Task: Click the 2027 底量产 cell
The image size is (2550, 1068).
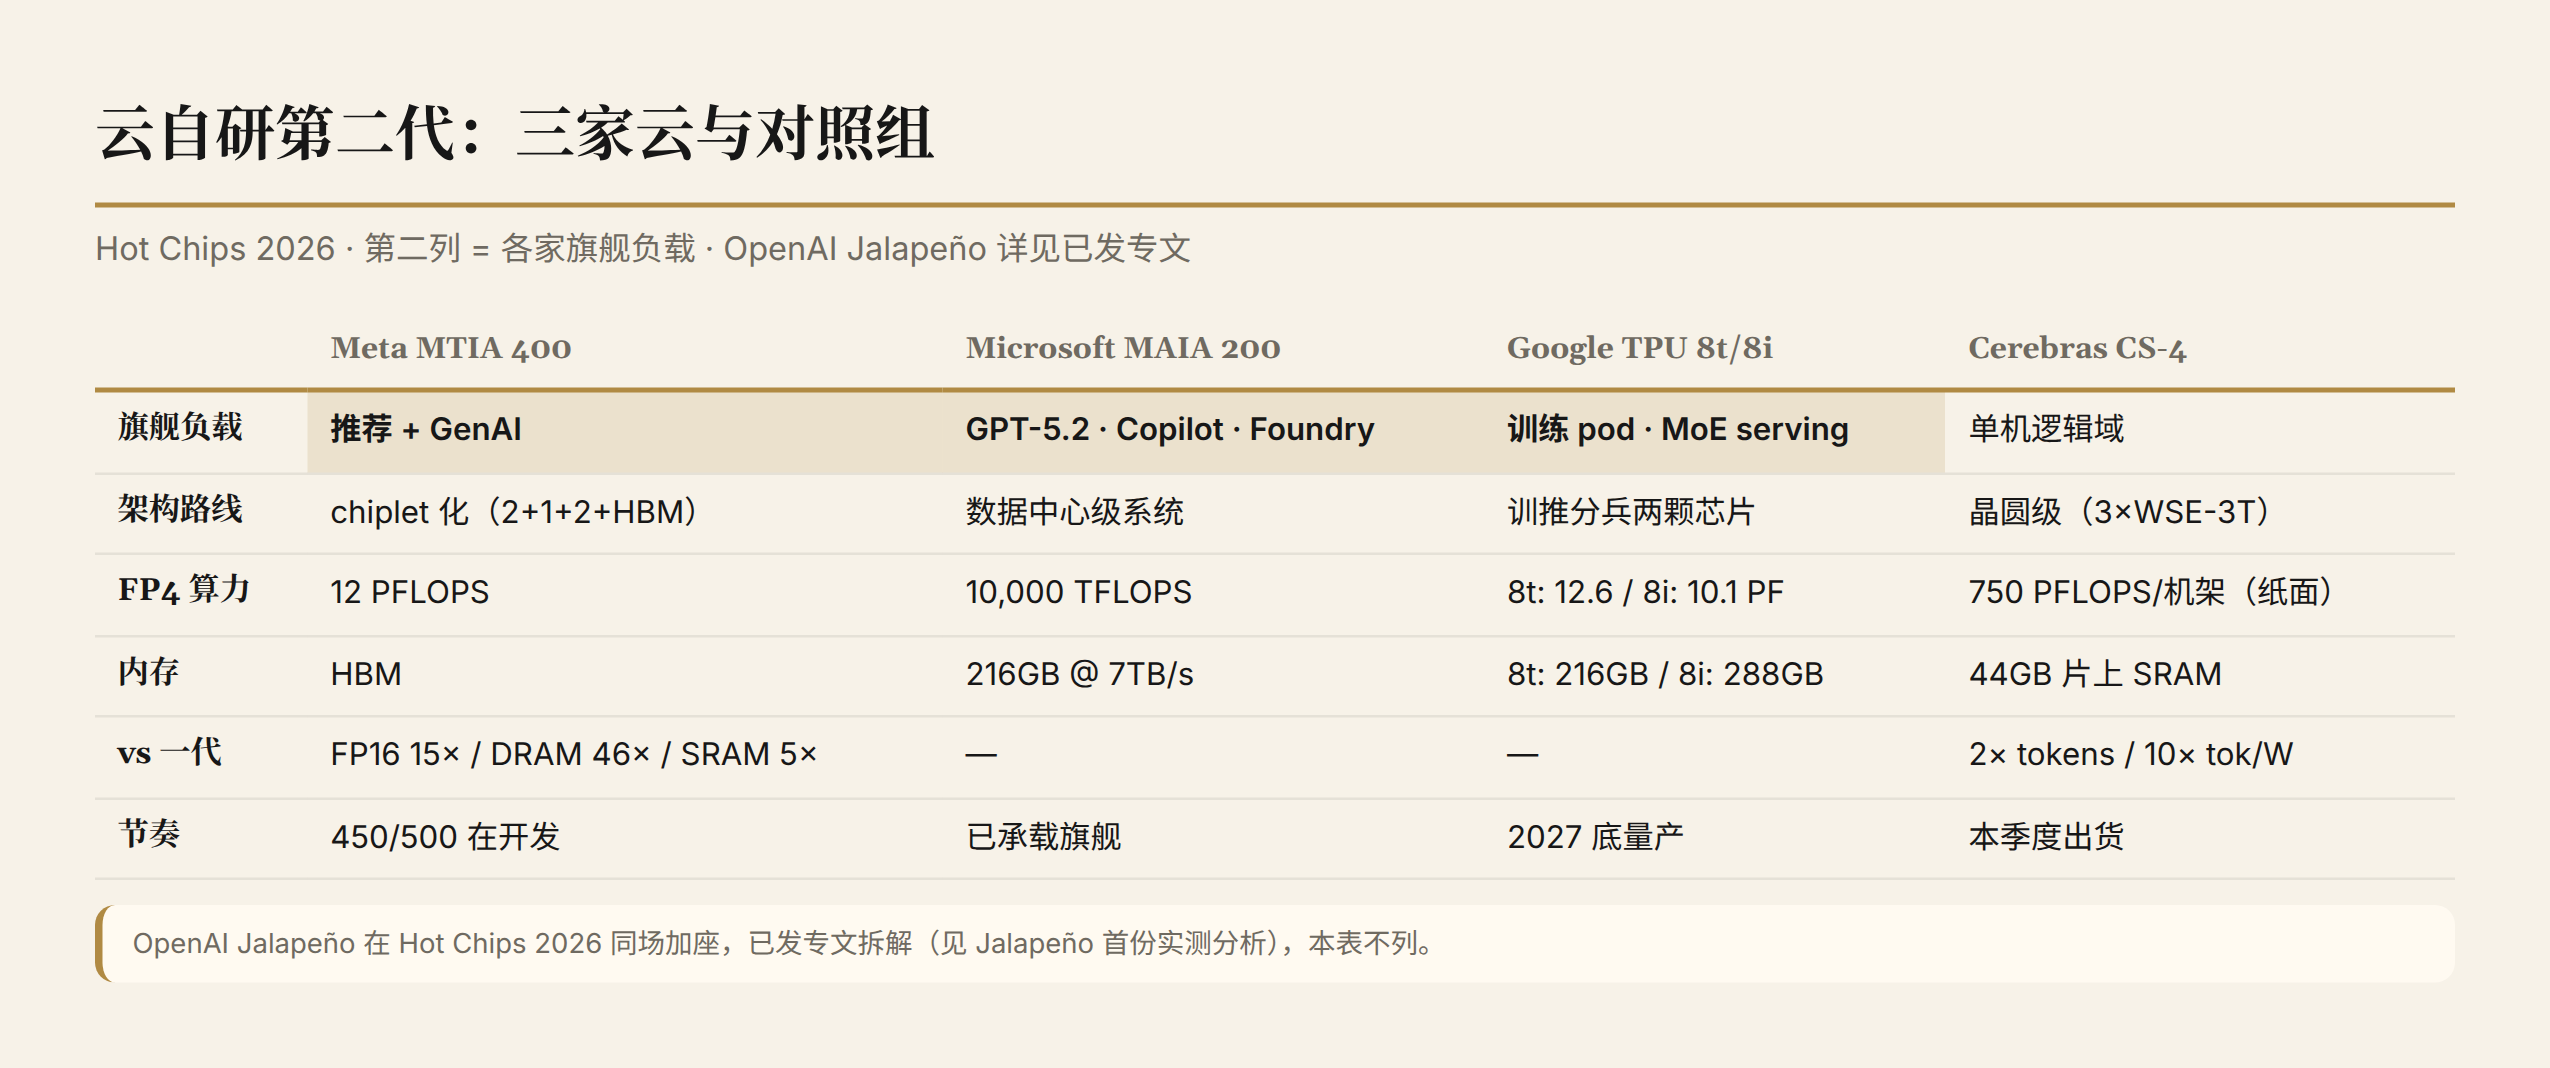Action: (x=1714, y=838)
